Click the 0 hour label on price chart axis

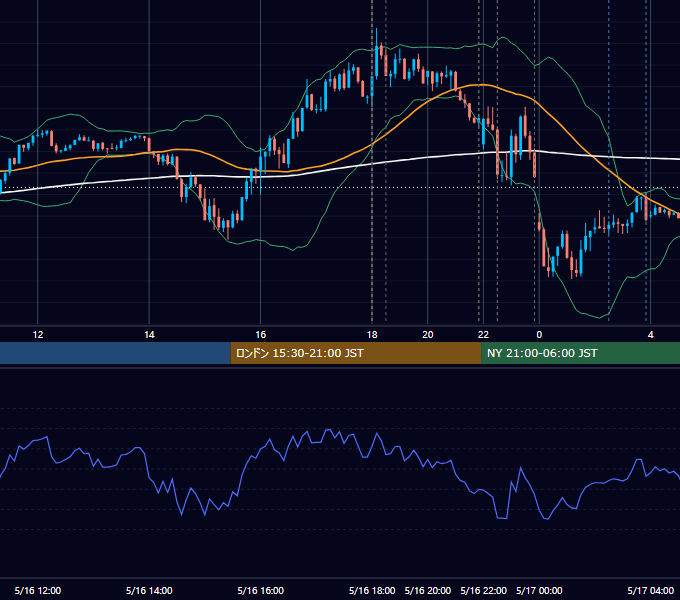click(x=539, y=335)
